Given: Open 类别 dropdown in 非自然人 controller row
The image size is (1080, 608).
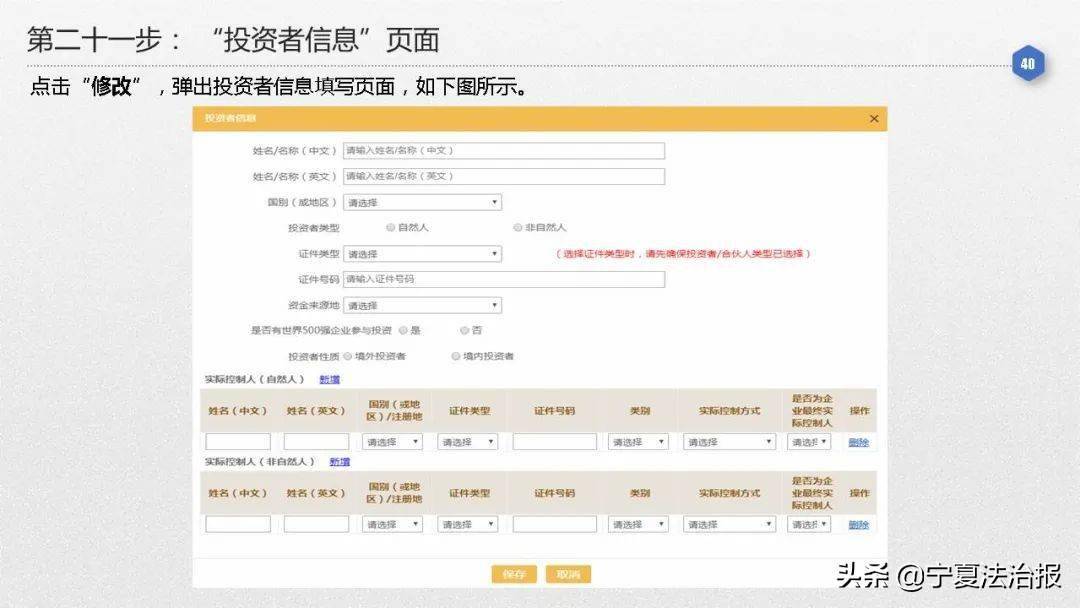Looking at the screenshot, I should pyautogui.click(x=638, y=525).
